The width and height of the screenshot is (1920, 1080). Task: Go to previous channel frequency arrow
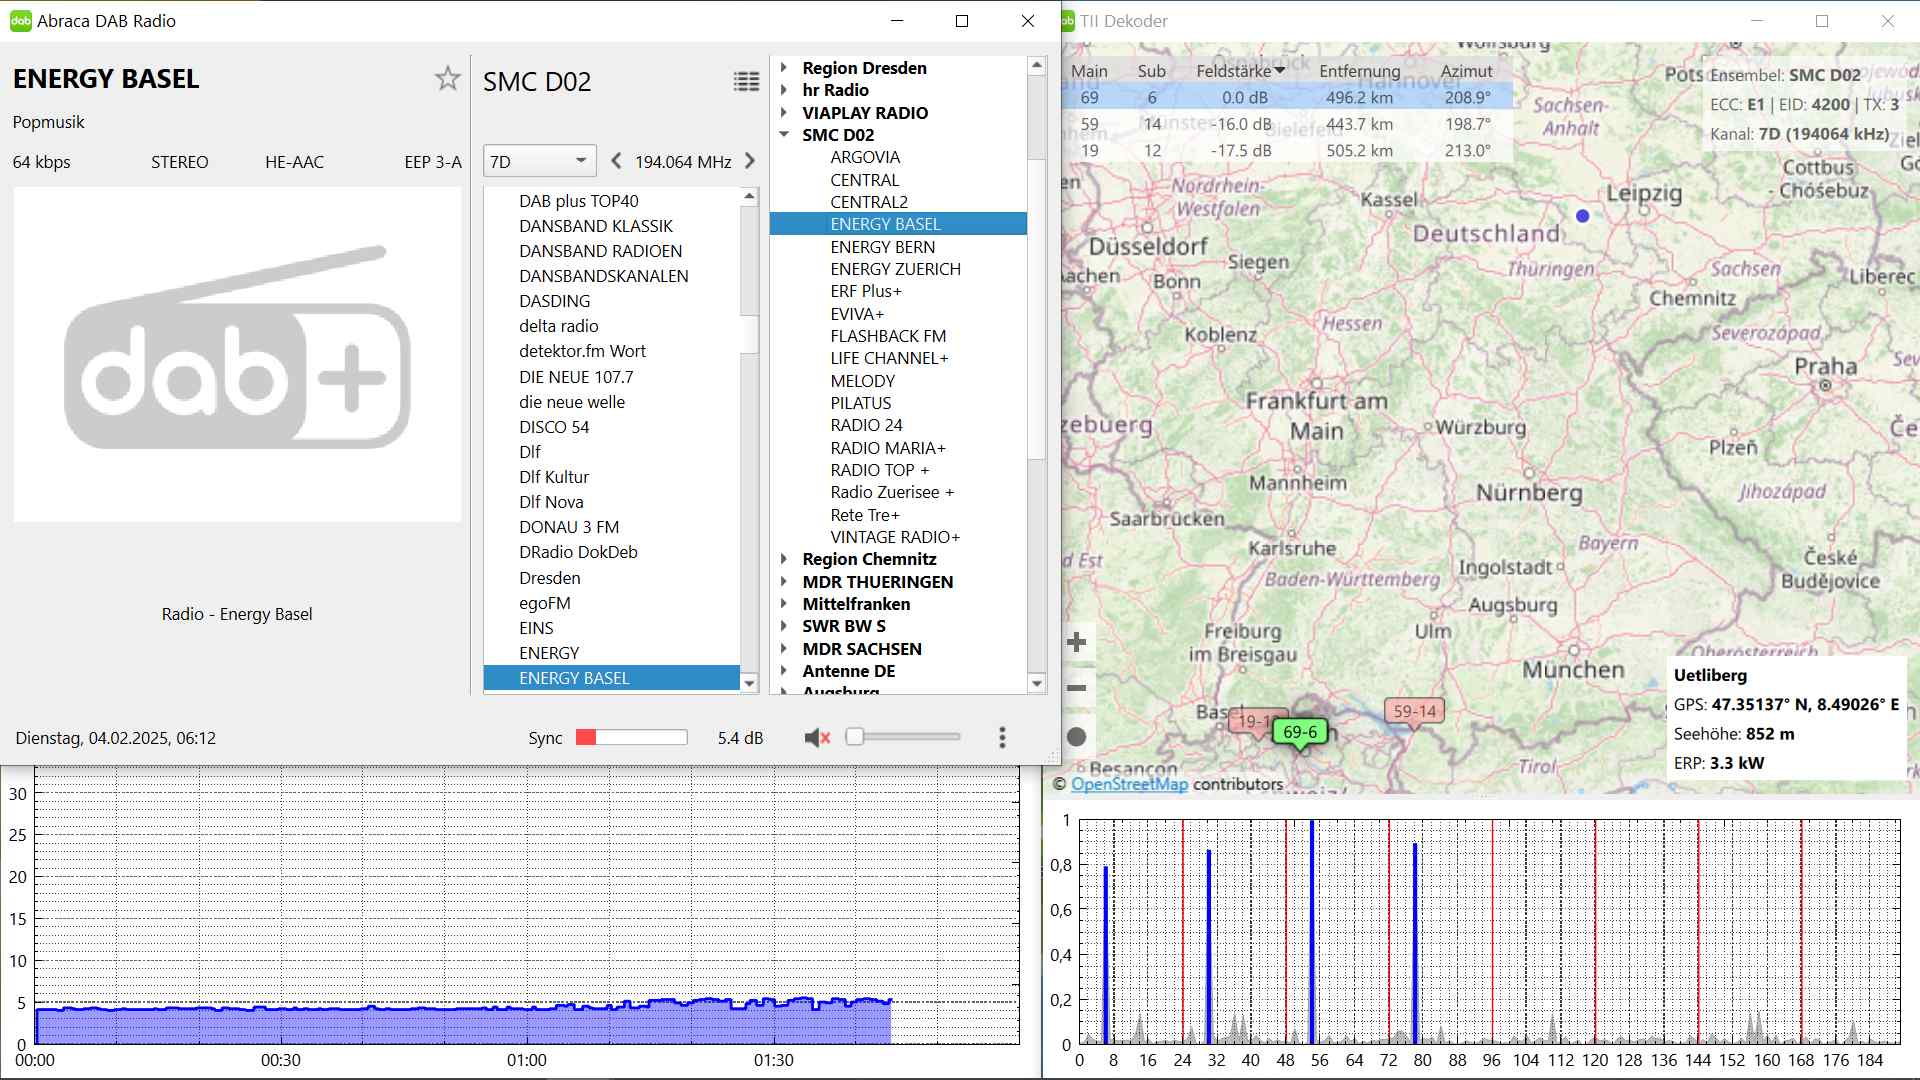[616, 161]
